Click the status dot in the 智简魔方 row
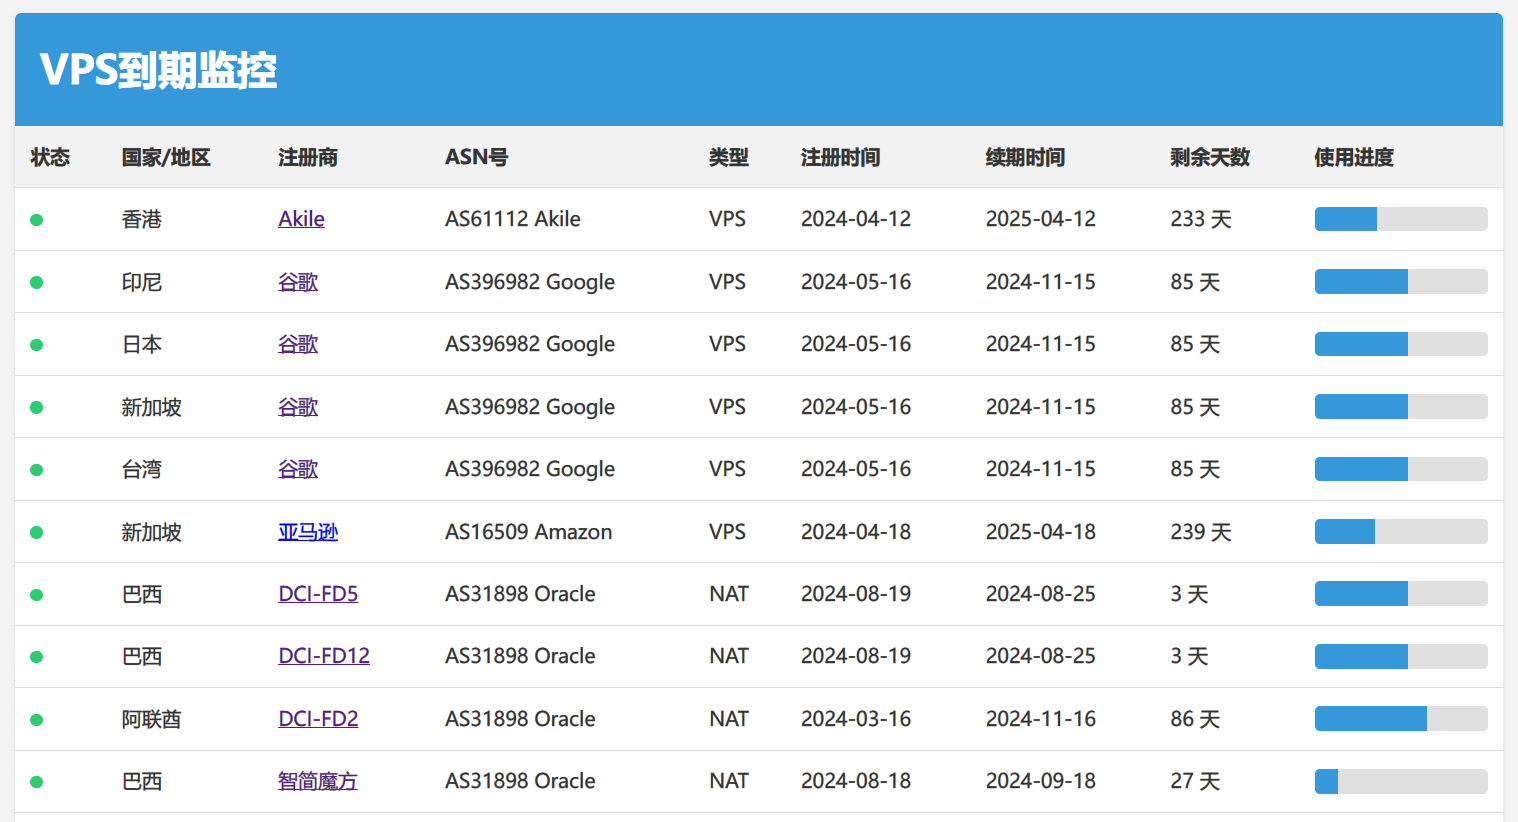Screen dimensions: 1518x822 coord(37,782)
